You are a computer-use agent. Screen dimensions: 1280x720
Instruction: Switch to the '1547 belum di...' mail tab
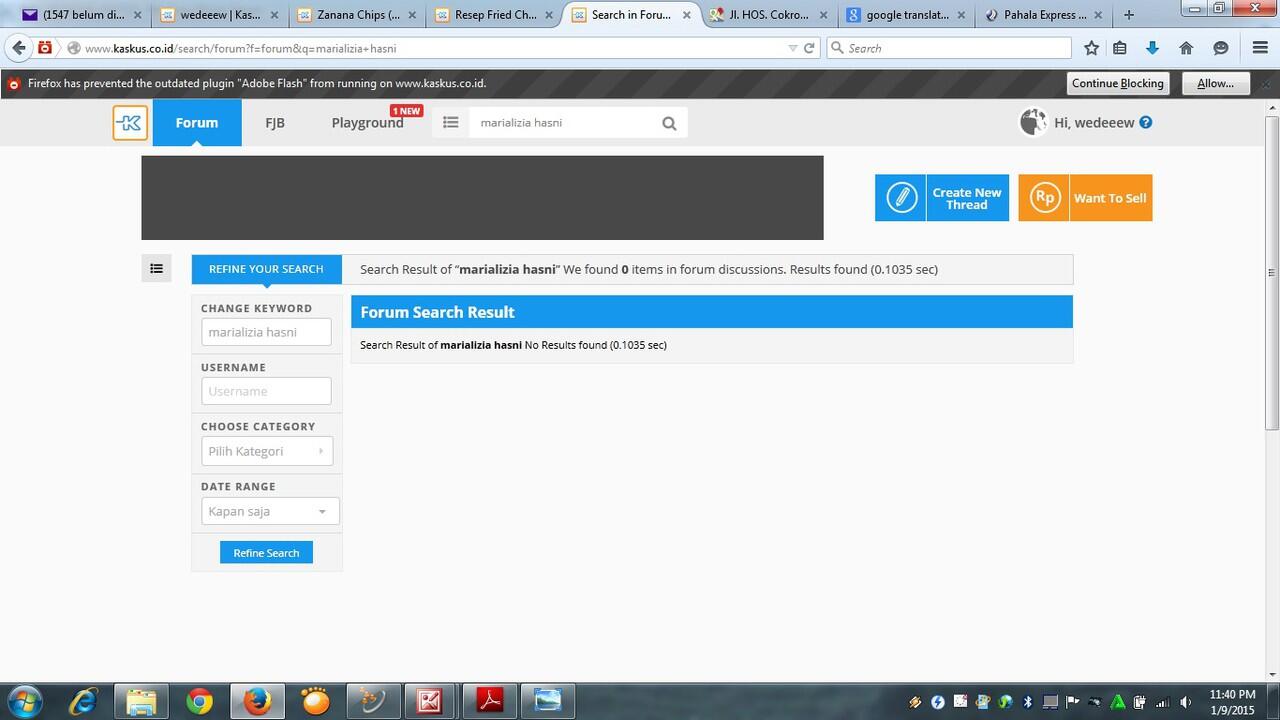83,15
